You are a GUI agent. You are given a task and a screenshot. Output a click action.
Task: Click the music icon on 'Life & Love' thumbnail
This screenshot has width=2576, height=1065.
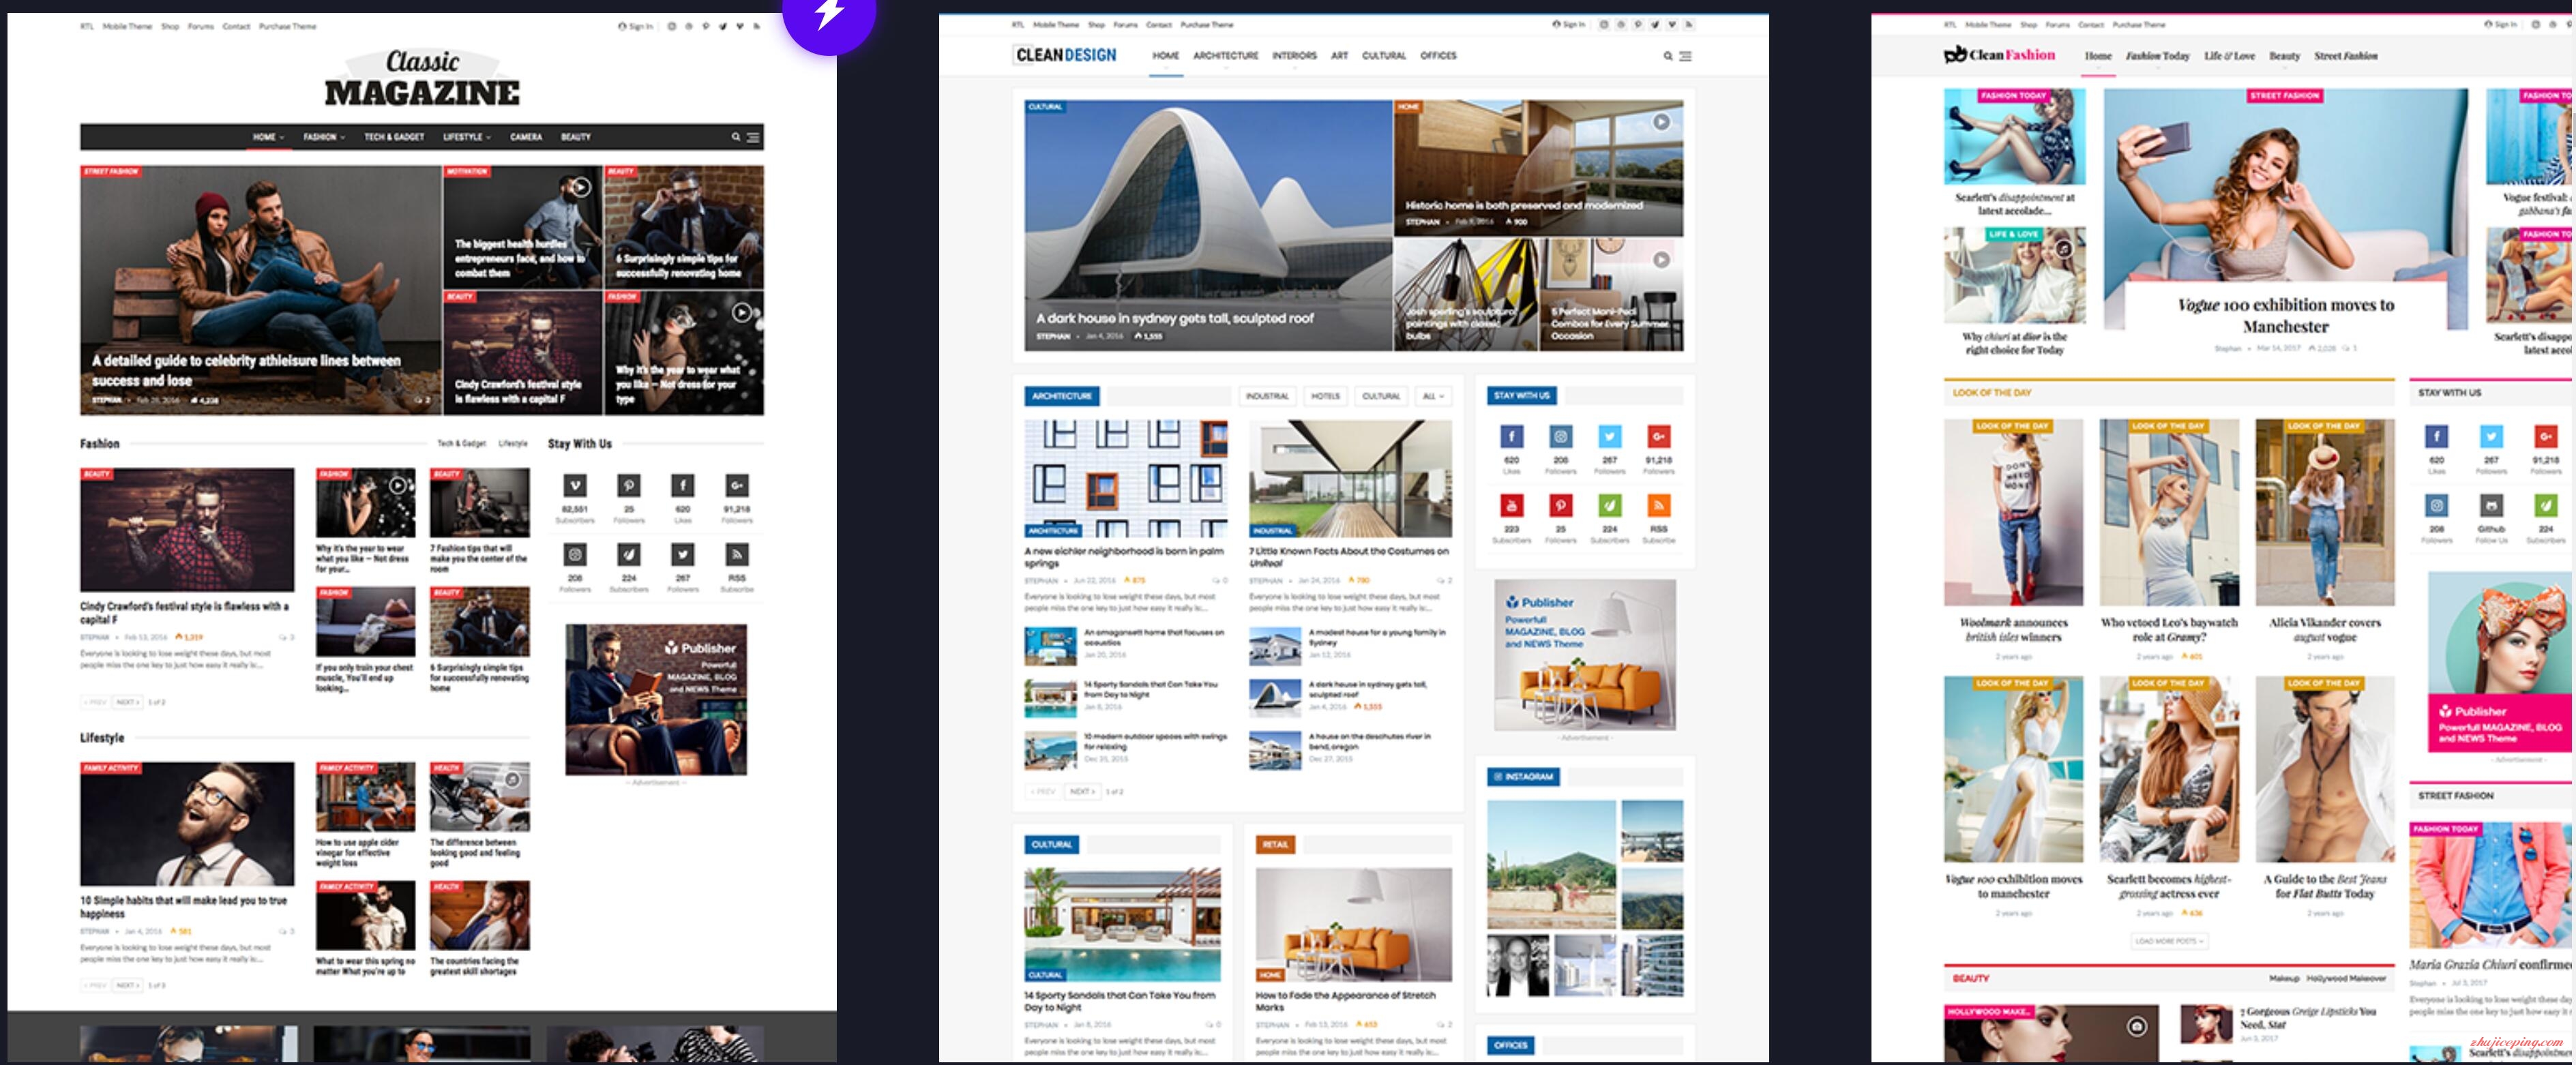(x=2064, y=248)
